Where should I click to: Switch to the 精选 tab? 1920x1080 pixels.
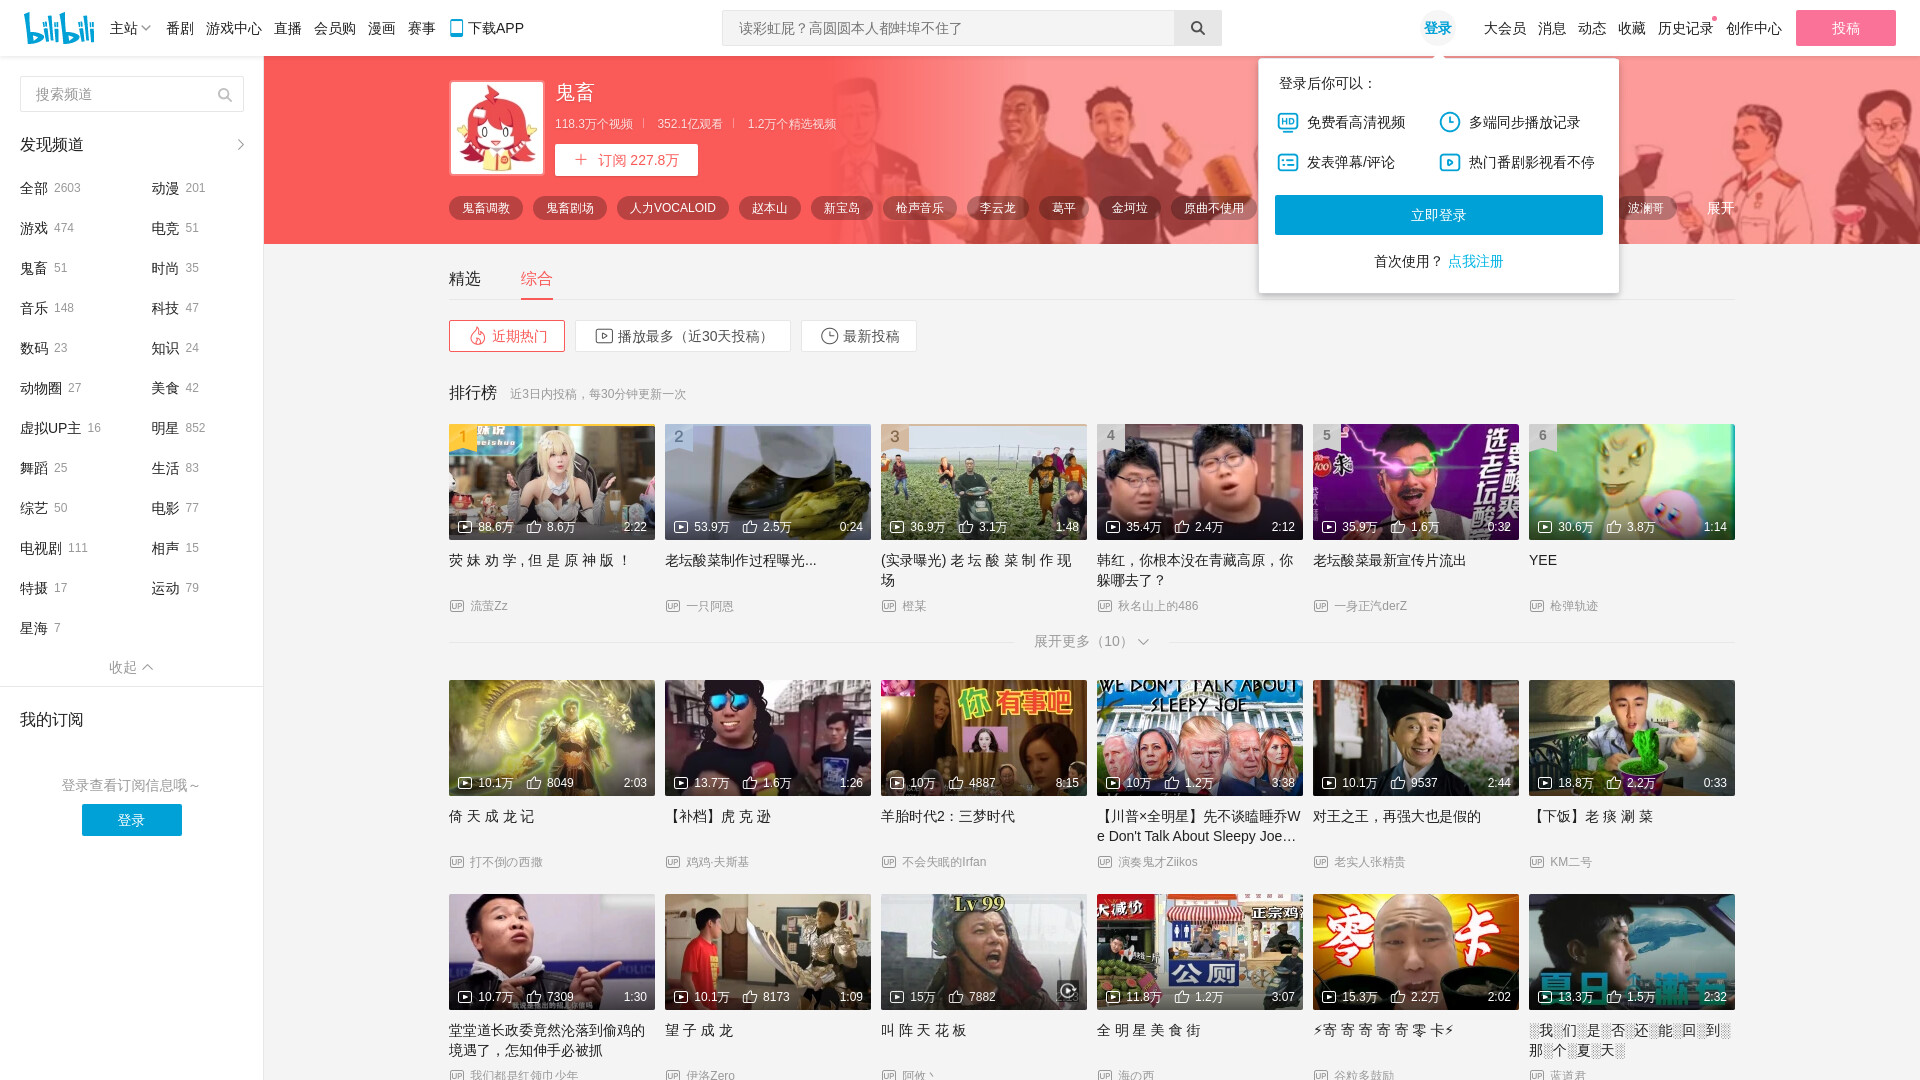(x=465, y=279)
